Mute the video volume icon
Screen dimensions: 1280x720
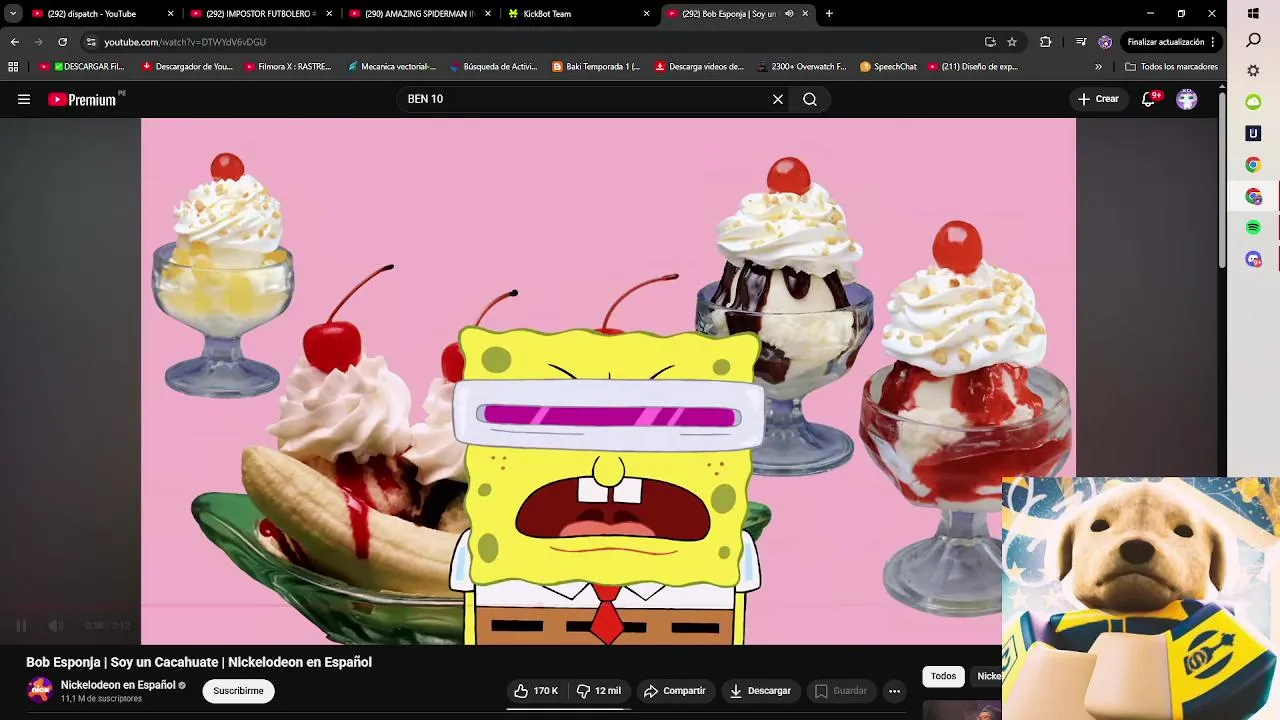[56, 626]
